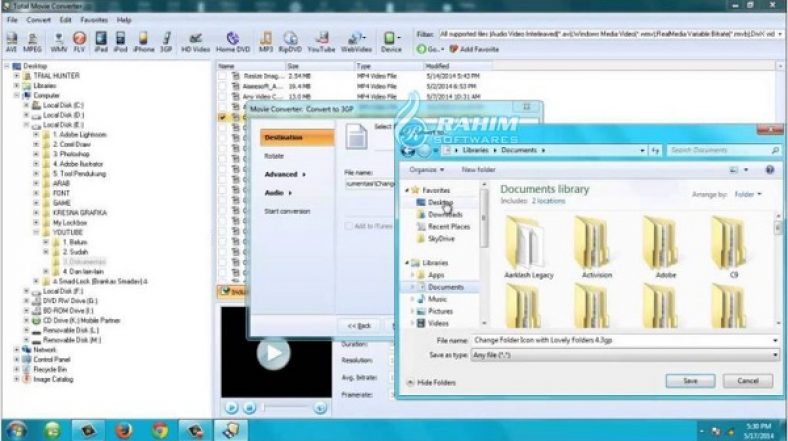
Task: Open the WebVideo toolbar icon
Action: tap(356, 42)
